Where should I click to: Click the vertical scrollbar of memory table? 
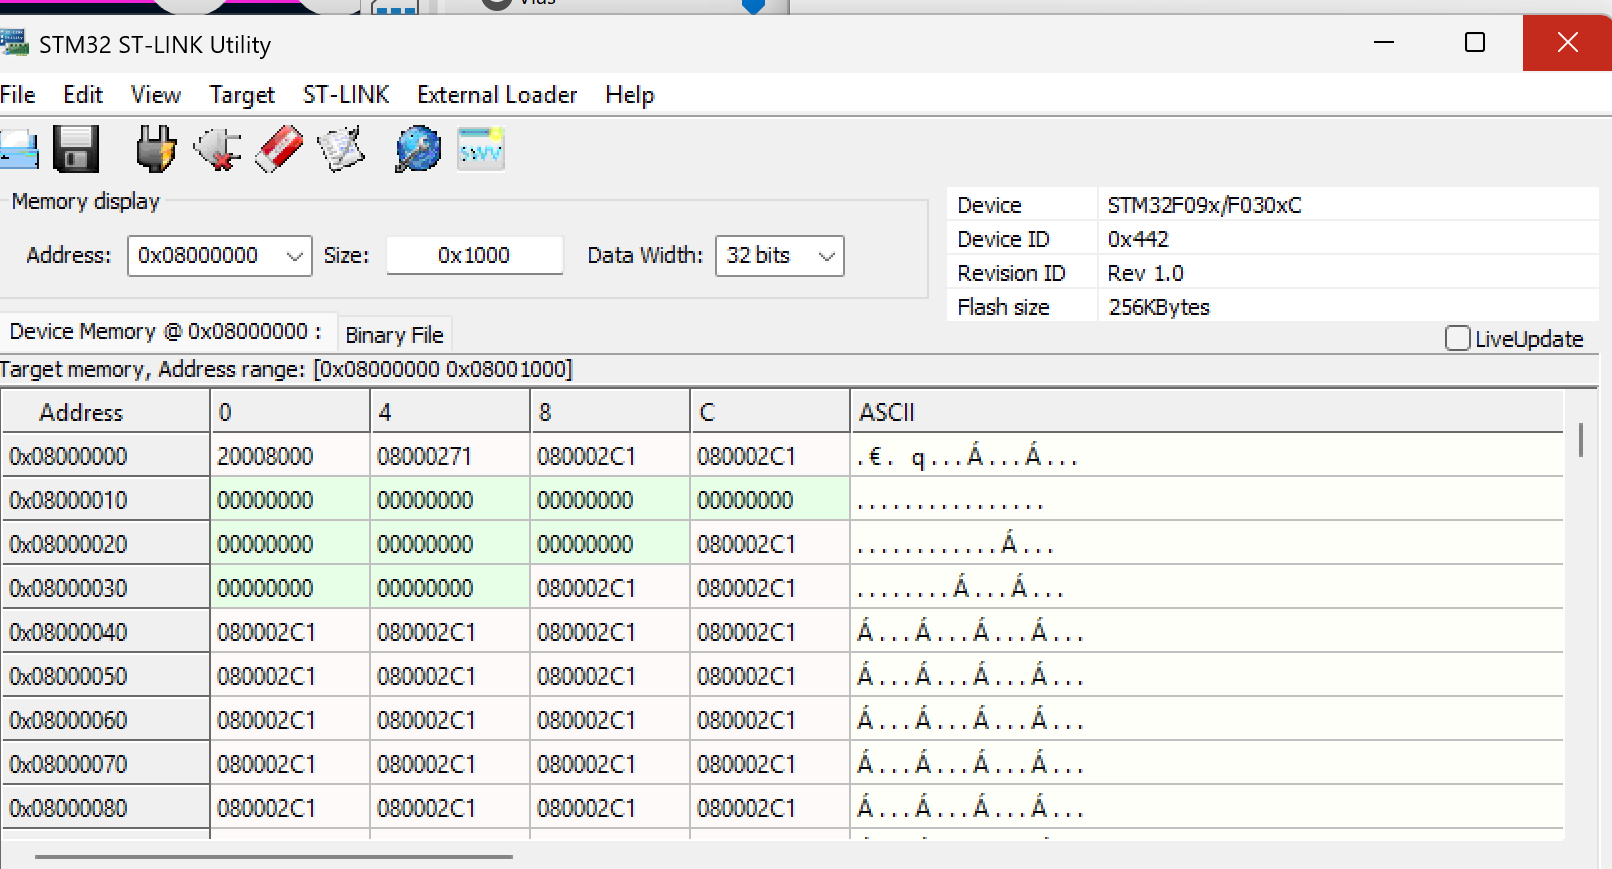(x=1580, y=440)
